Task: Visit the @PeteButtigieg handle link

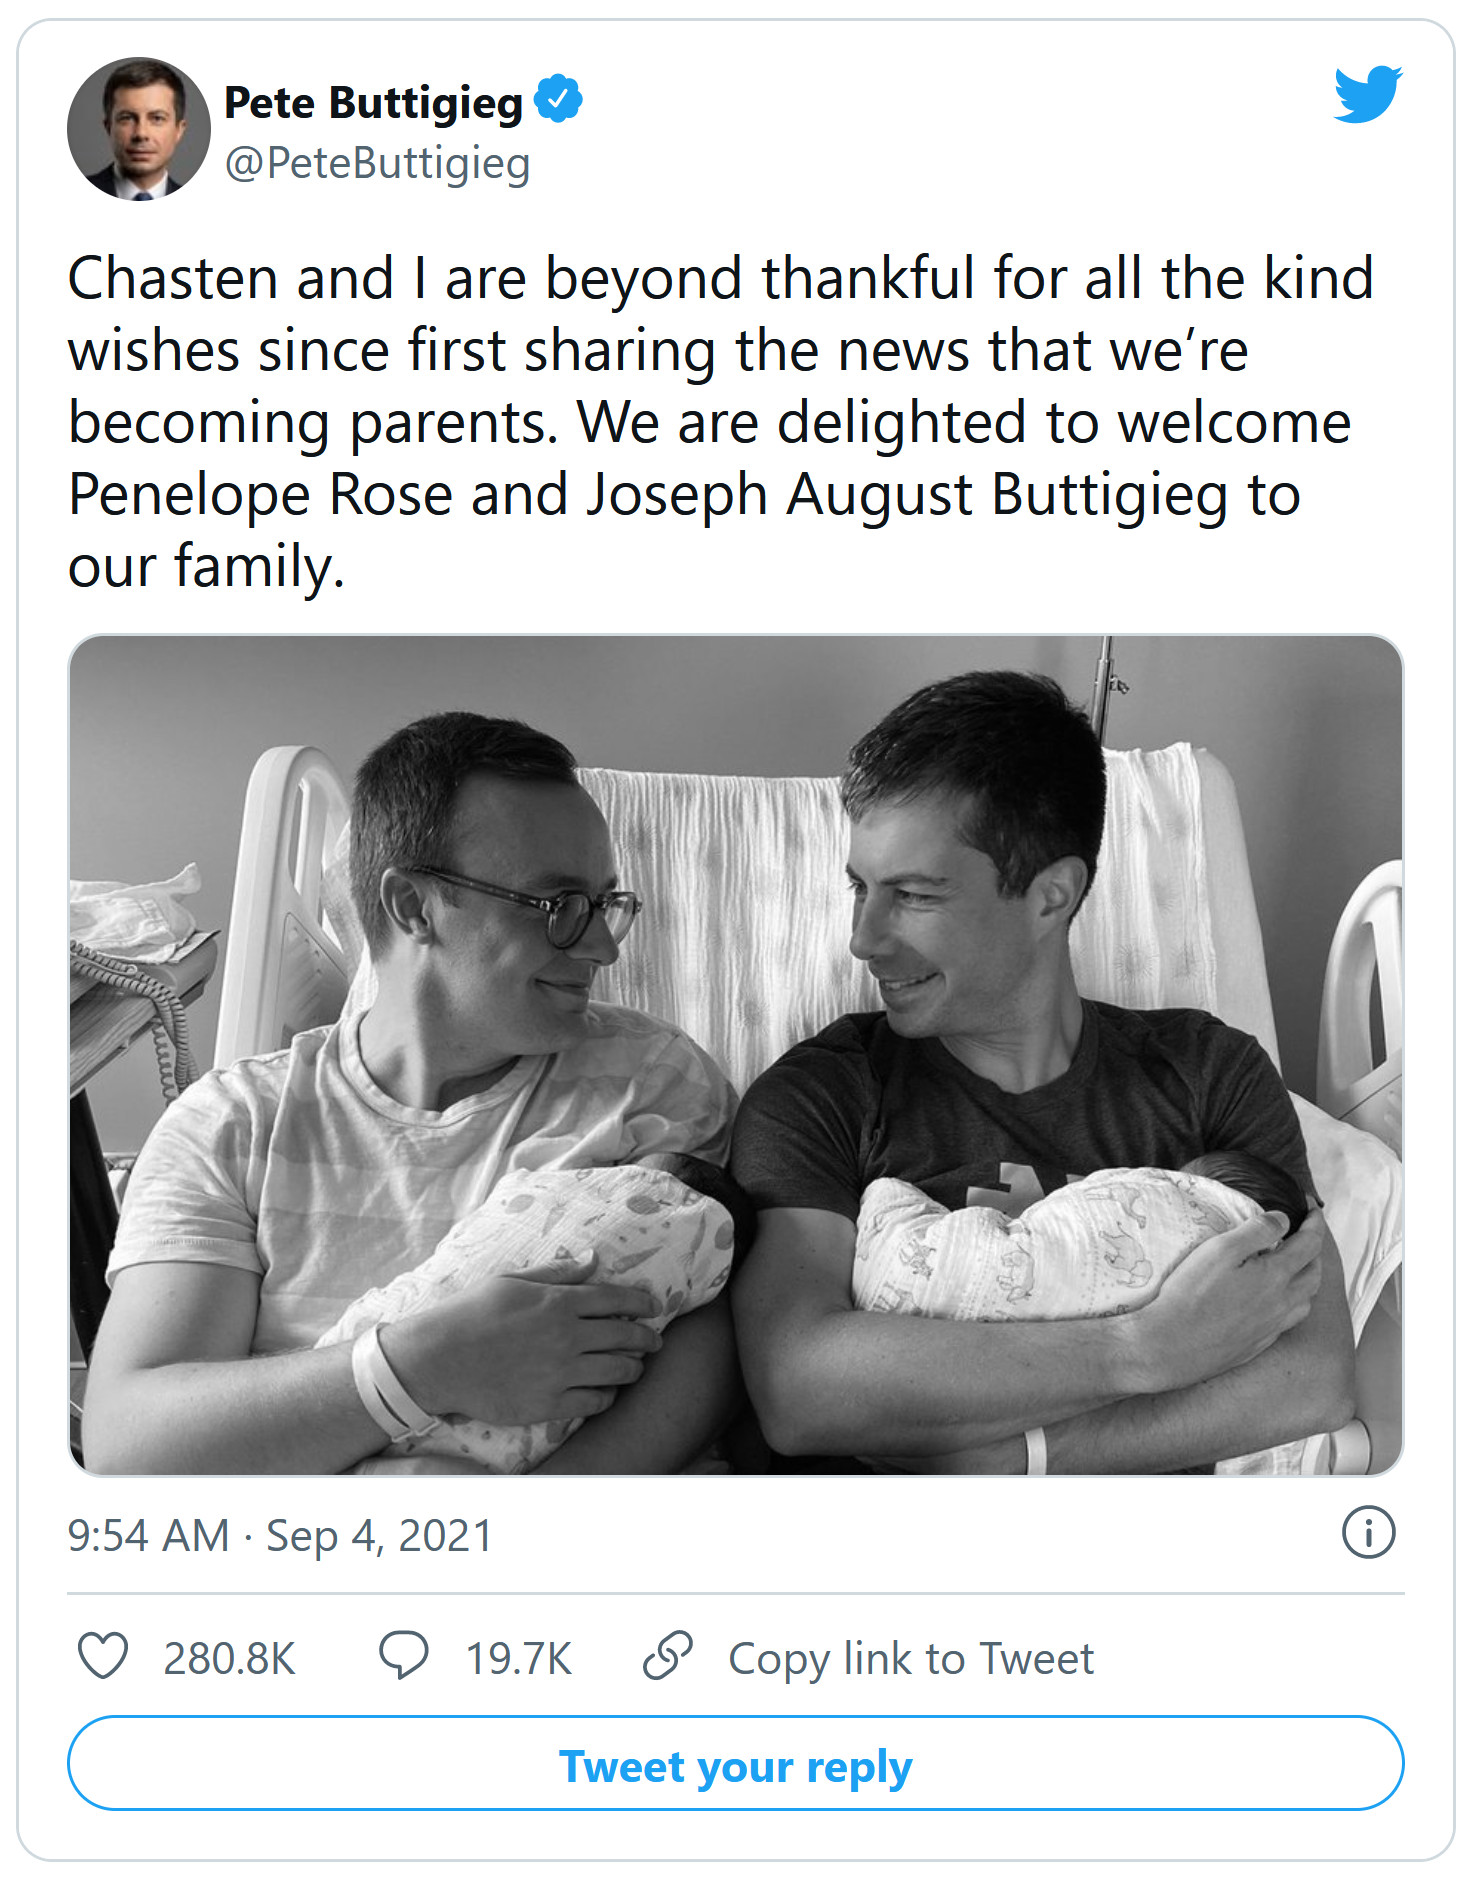Action: coord(377,163)
